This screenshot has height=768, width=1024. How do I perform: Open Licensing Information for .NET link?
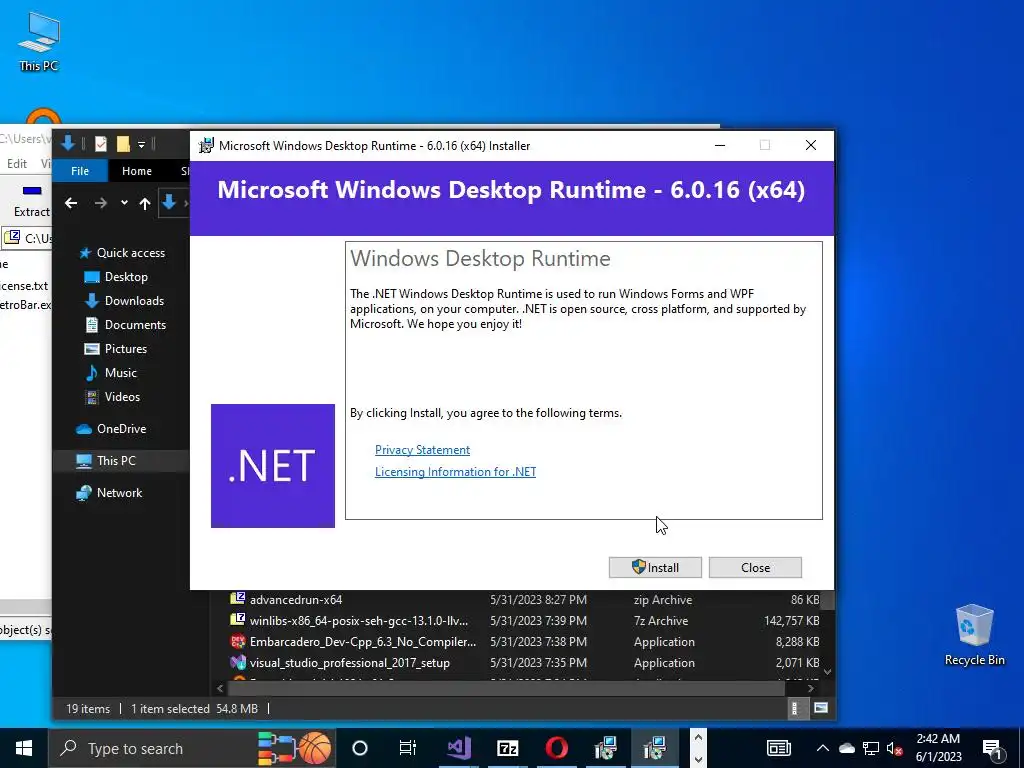(x=455, y=472)
